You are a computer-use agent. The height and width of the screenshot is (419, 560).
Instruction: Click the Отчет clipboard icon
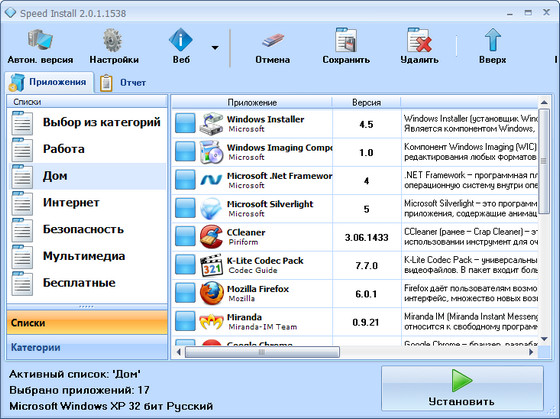(106, 83)
